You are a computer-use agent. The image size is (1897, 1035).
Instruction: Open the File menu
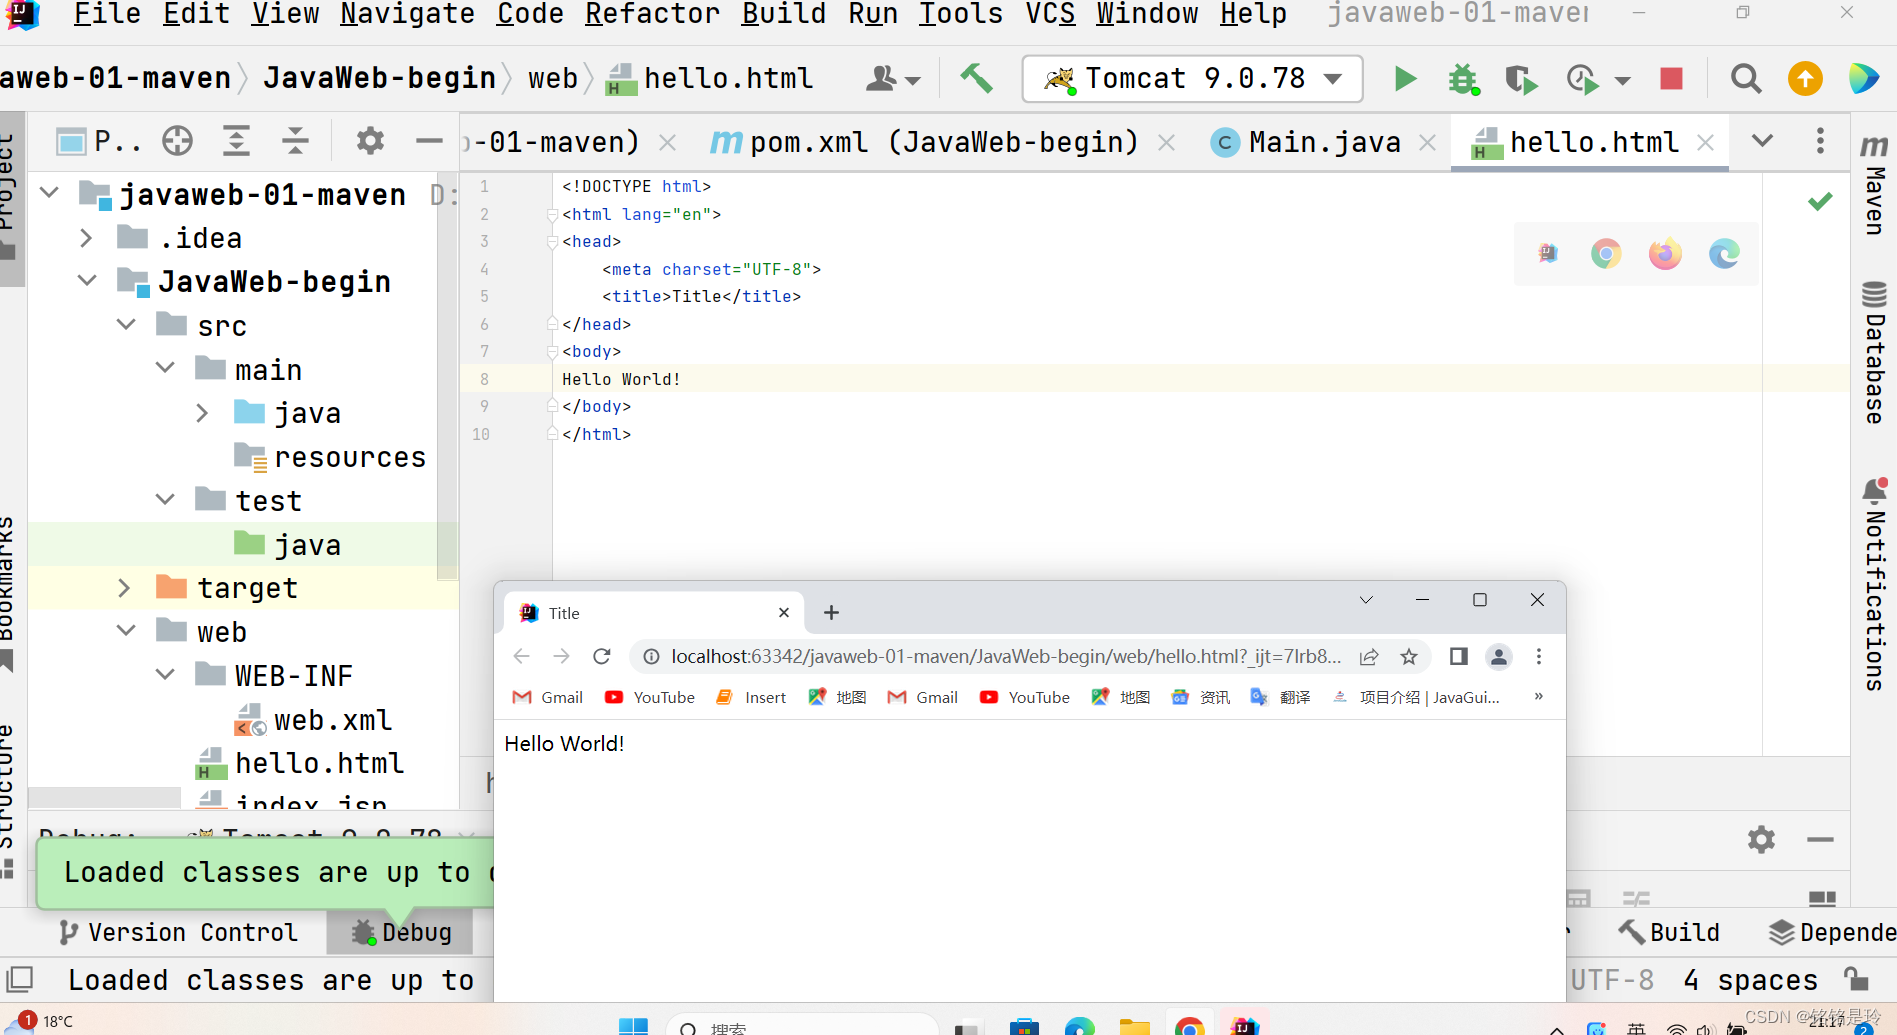click(107, 14)
